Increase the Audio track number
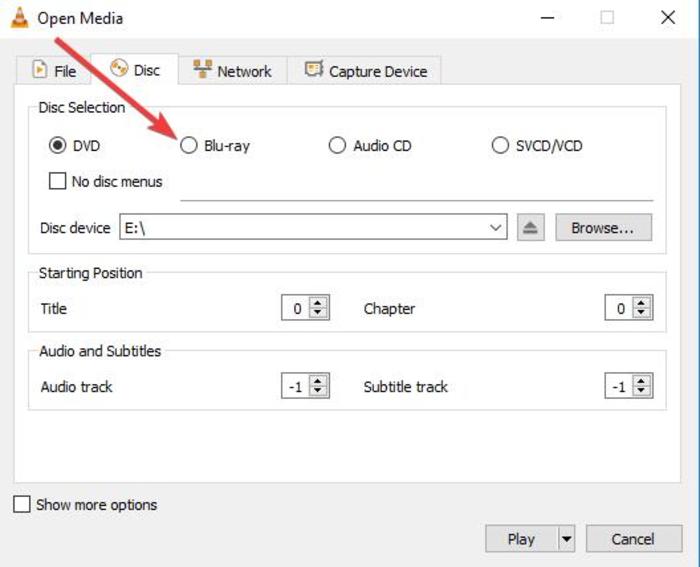 319,381
